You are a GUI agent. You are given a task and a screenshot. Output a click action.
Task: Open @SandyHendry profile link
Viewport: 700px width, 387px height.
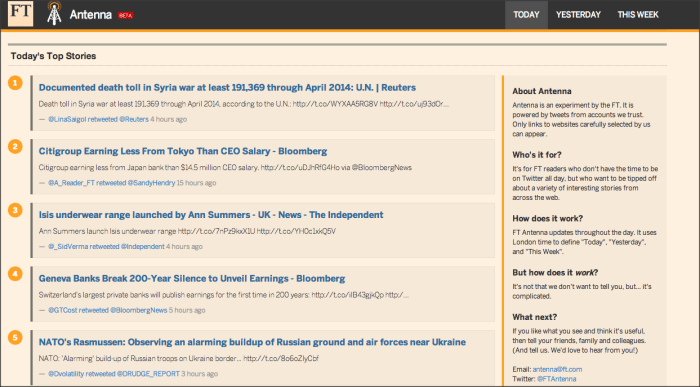click(151, 183)
